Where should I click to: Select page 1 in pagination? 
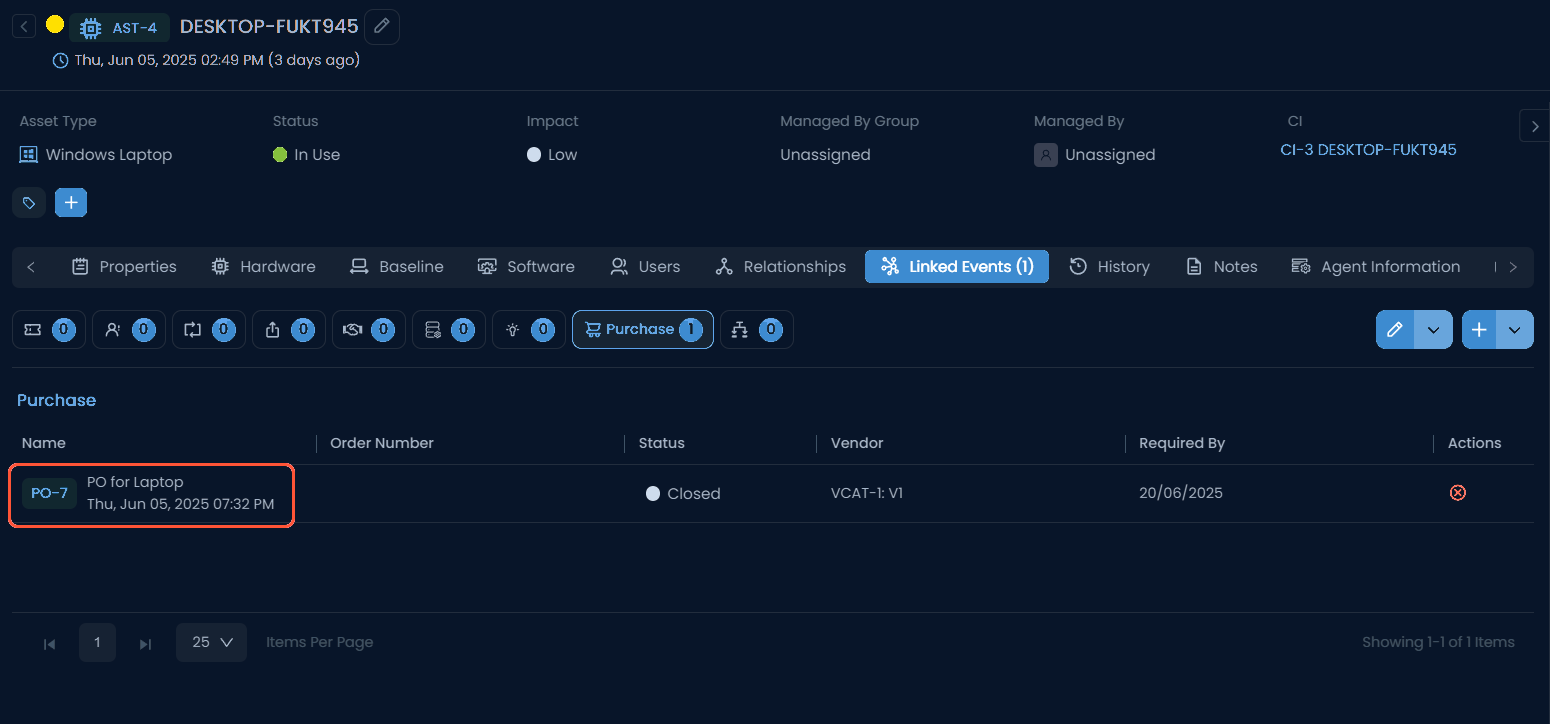tap(97, 643)
